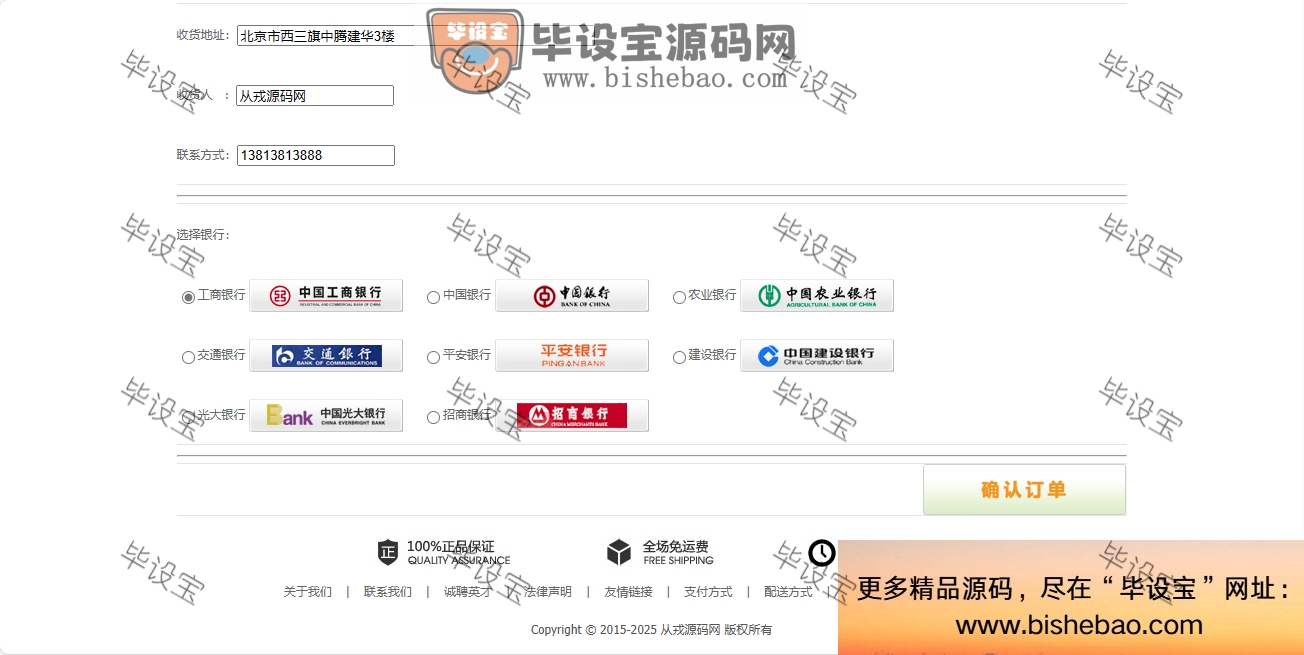Focus the 收货人 recipient name input field
The width and height of the screenshot is (1304, 655).
point(315,96)
